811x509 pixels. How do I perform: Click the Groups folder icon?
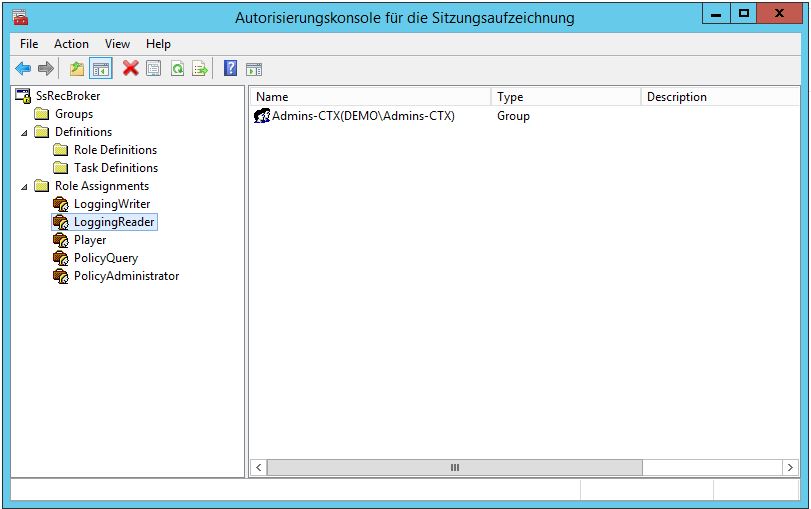click(x=41, y=114)
